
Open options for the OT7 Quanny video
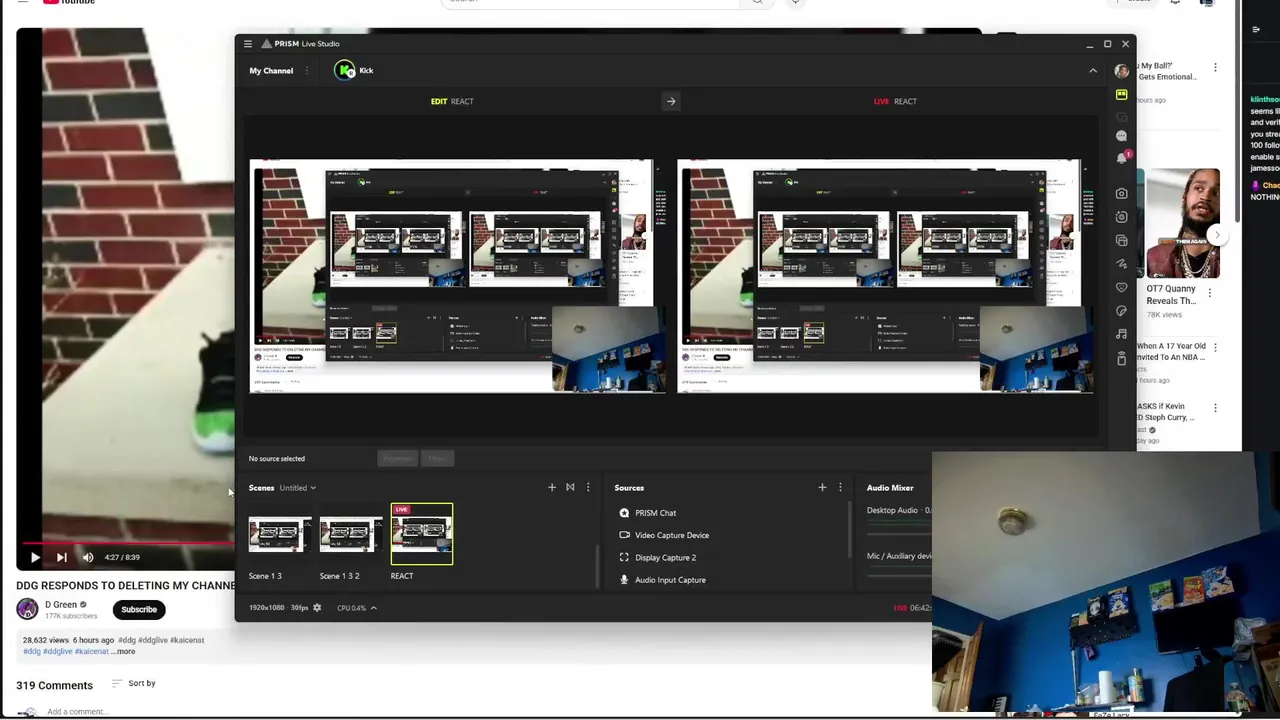pos(1210,293)
